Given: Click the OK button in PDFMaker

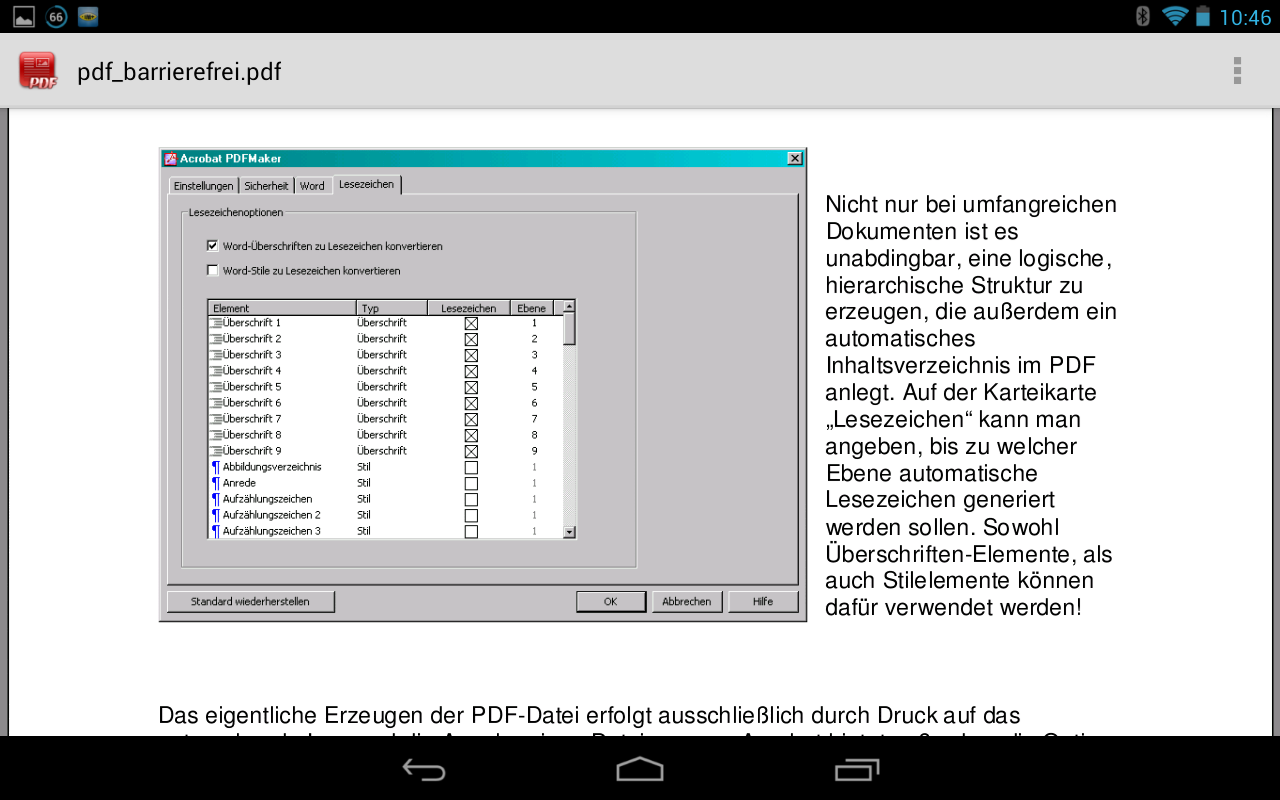Looking at the screenshot, I should click(x=610, y=602).
